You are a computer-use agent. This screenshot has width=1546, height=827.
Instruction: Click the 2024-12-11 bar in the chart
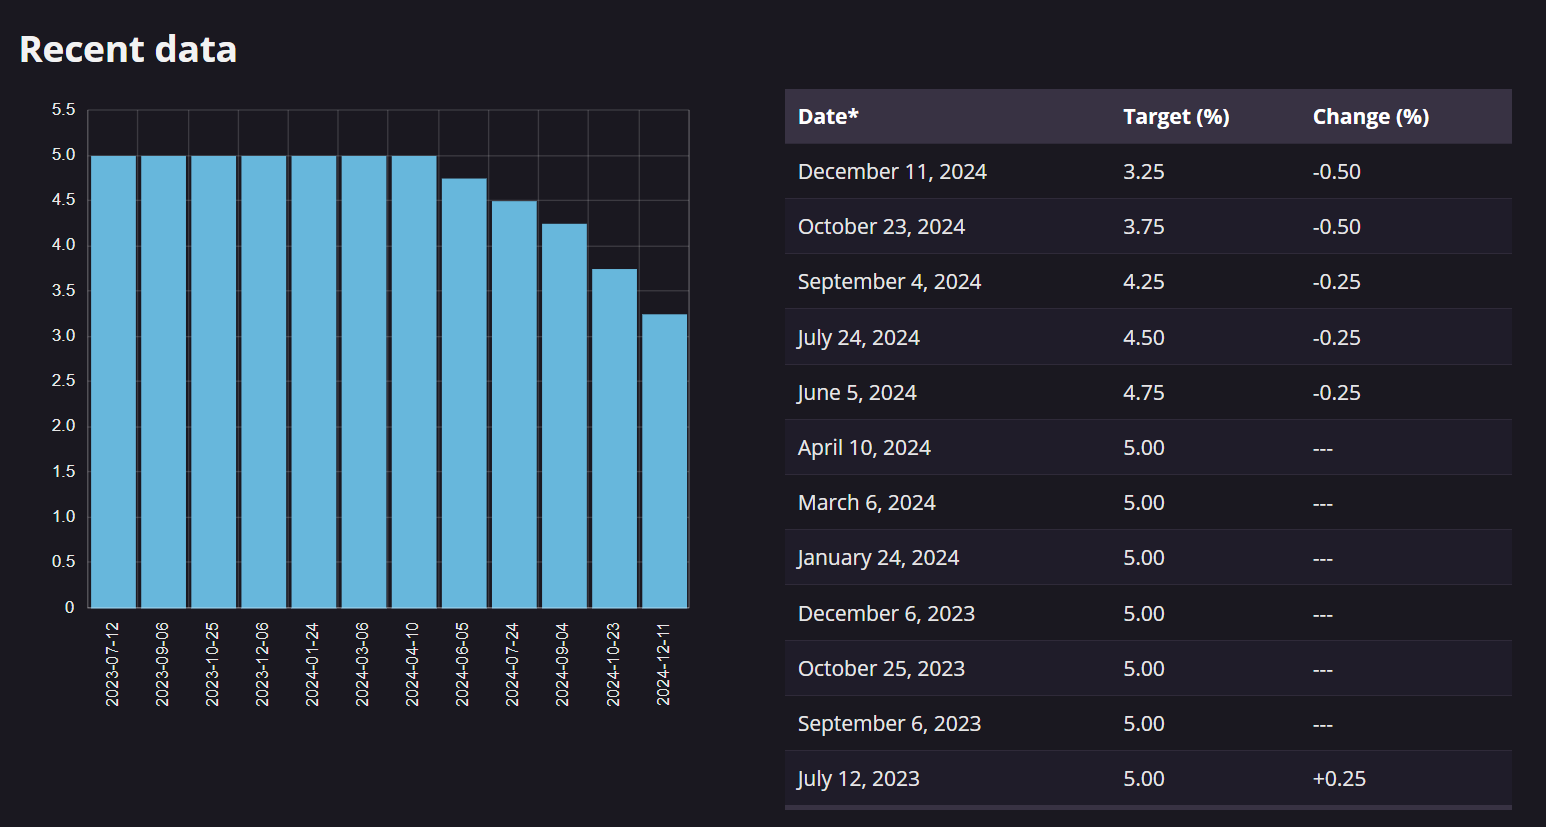click(x=664, y=461)
